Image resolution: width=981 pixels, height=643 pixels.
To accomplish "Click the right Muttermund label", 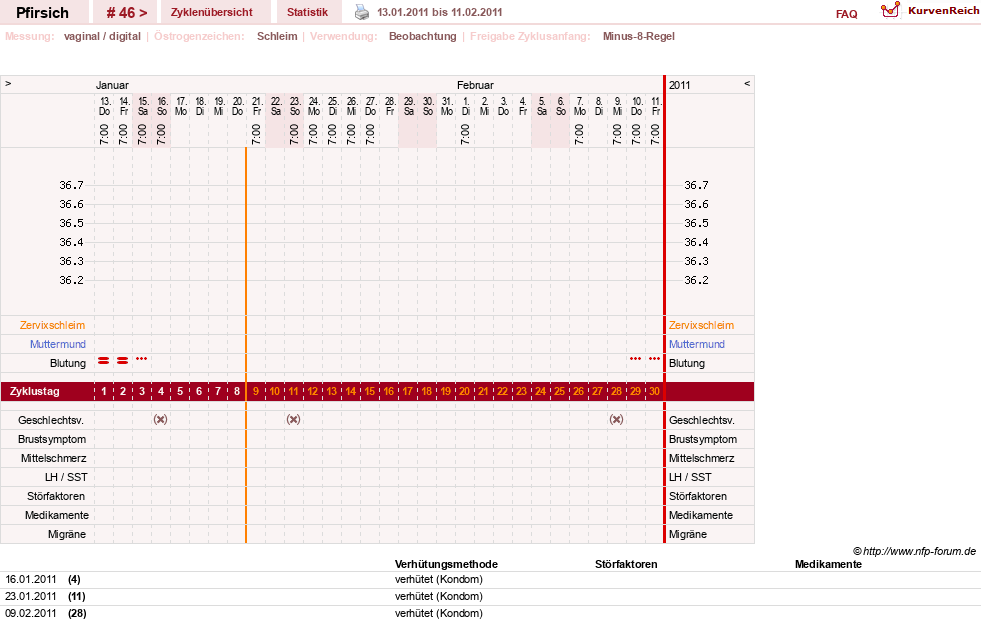I will (697, 344).
